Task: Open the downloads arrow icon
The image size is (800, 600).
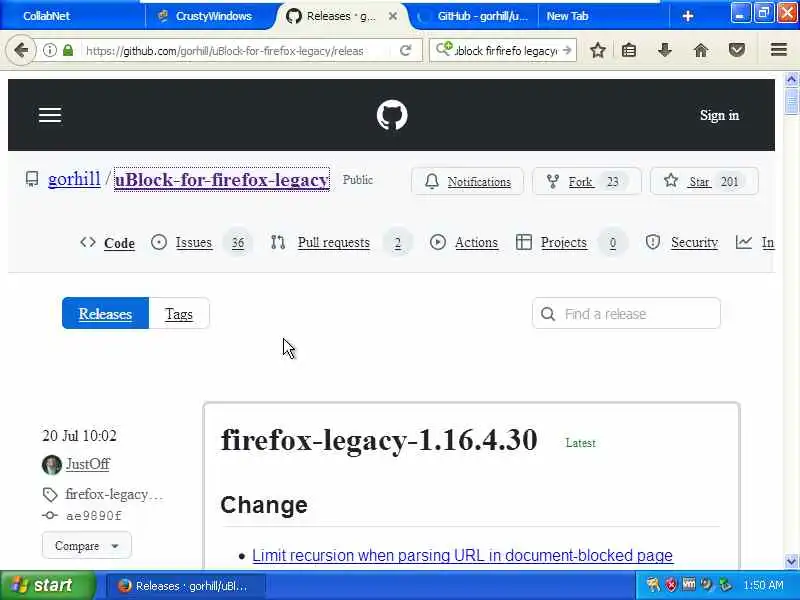Action: point(664,50)
